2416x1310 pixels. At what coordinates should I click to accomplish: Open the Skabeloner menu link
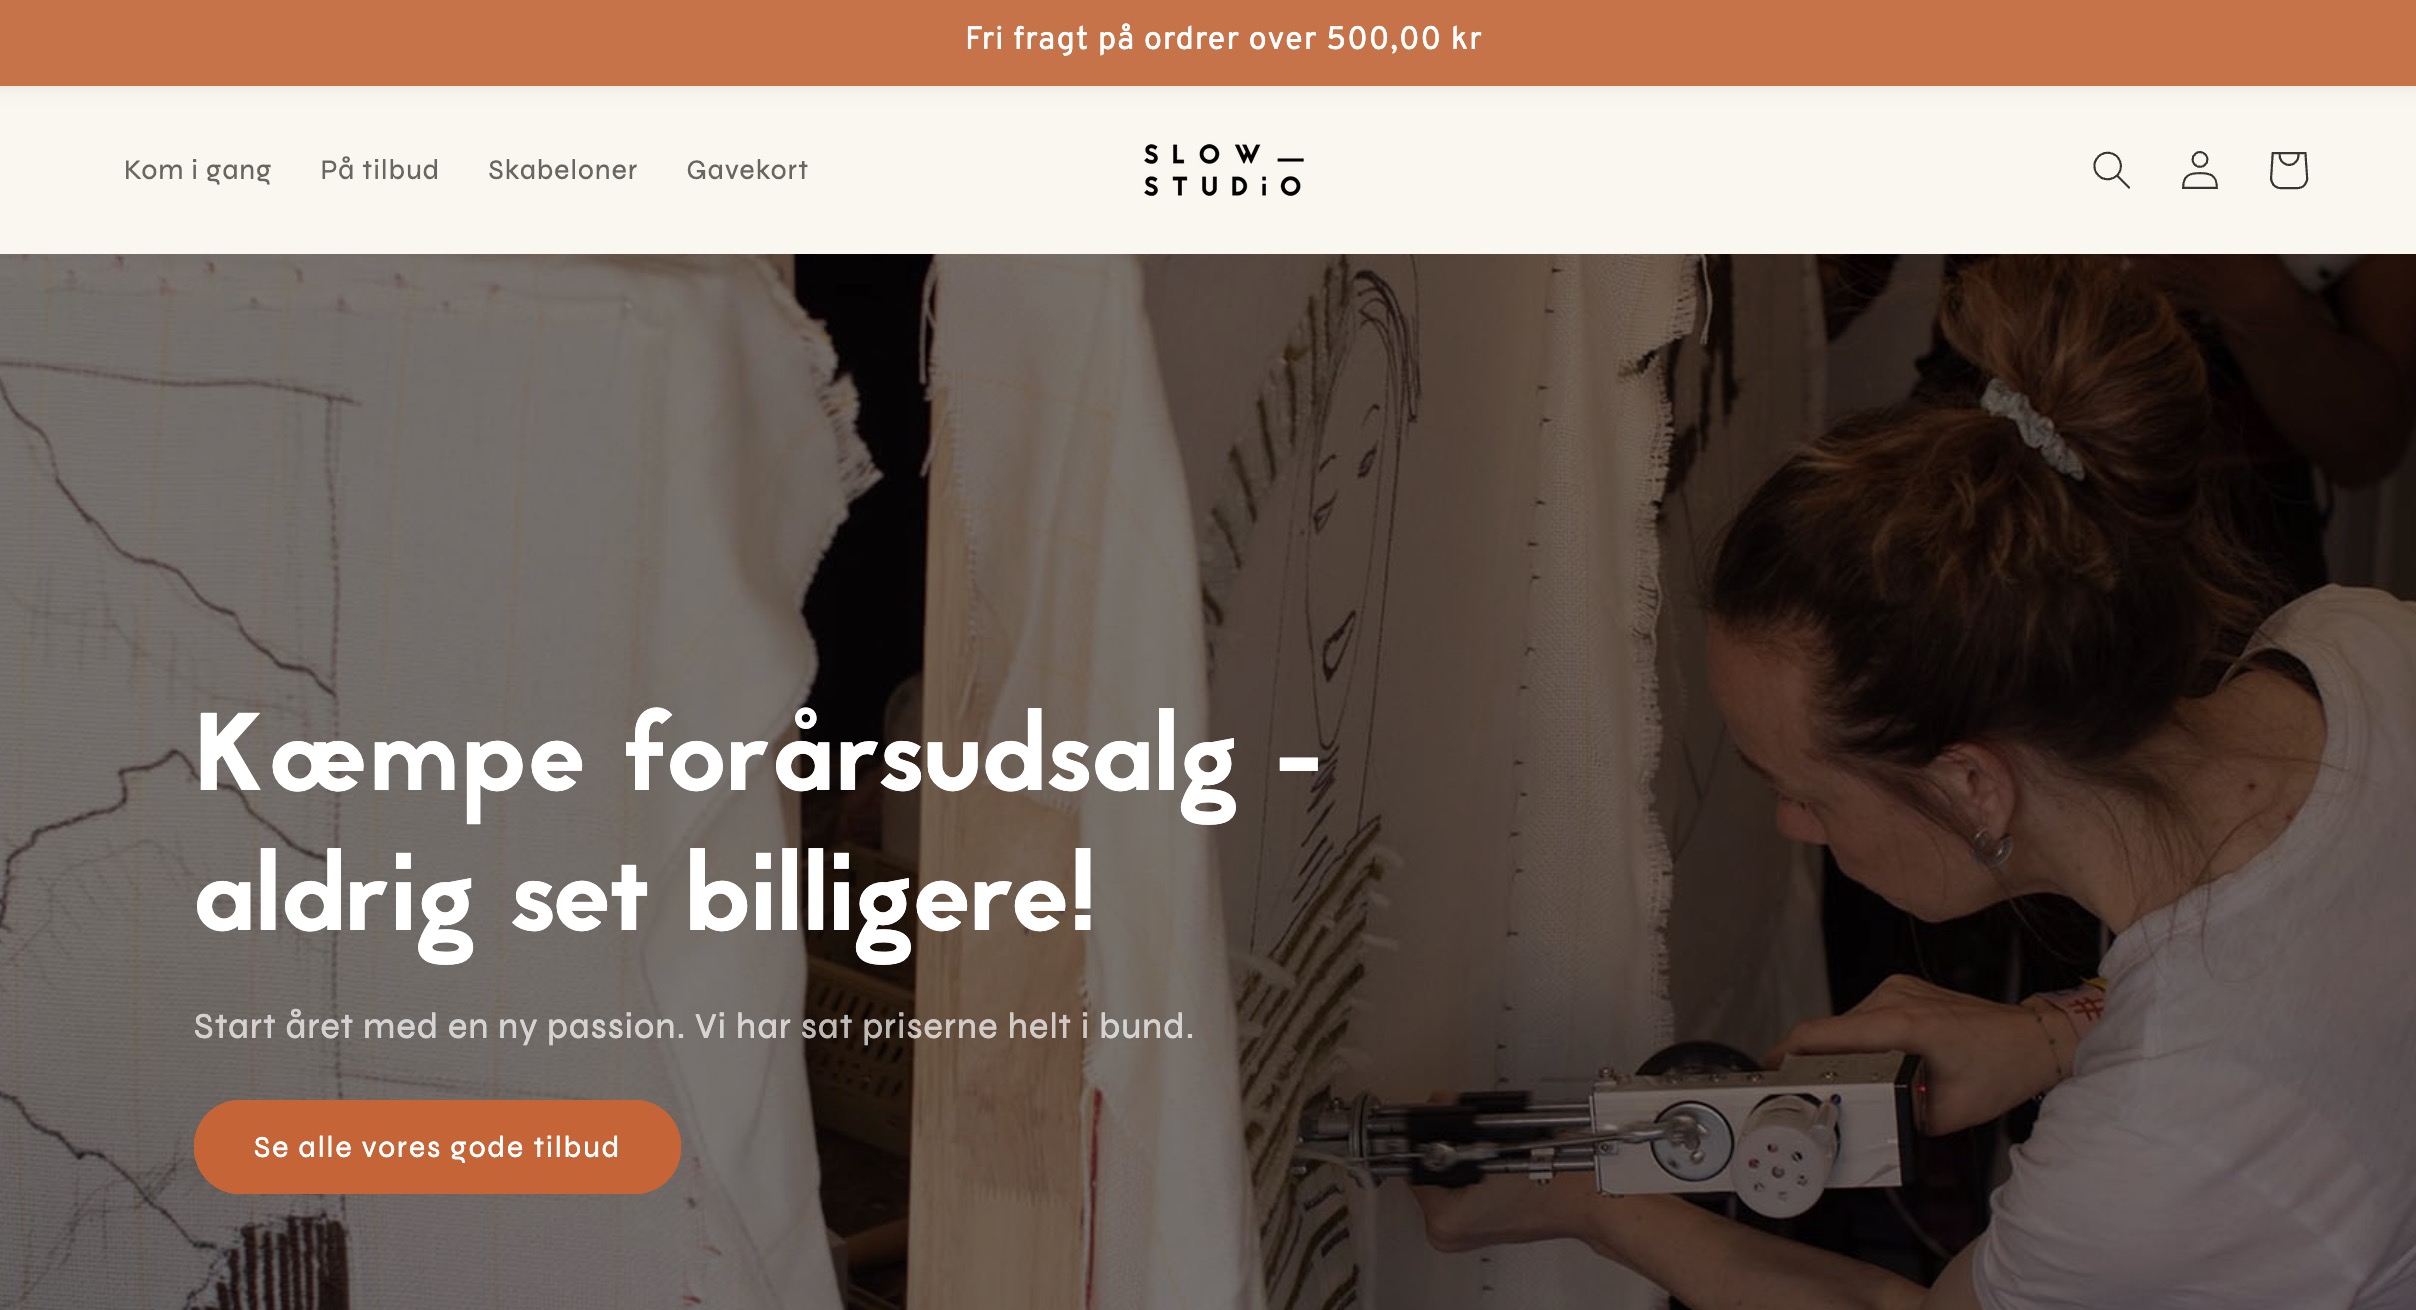(x=563, y=170)
